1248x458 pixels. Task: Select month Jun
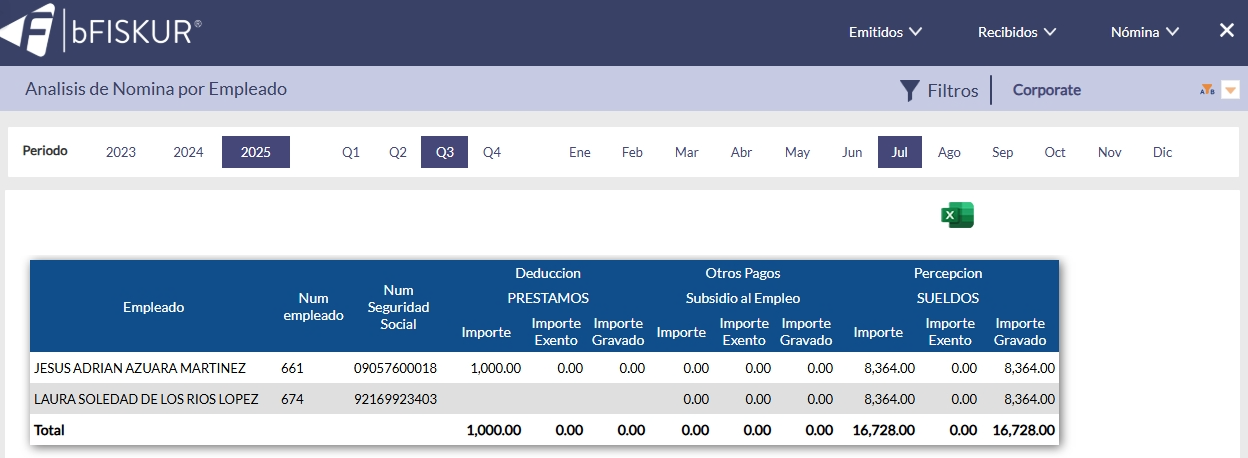852,152
